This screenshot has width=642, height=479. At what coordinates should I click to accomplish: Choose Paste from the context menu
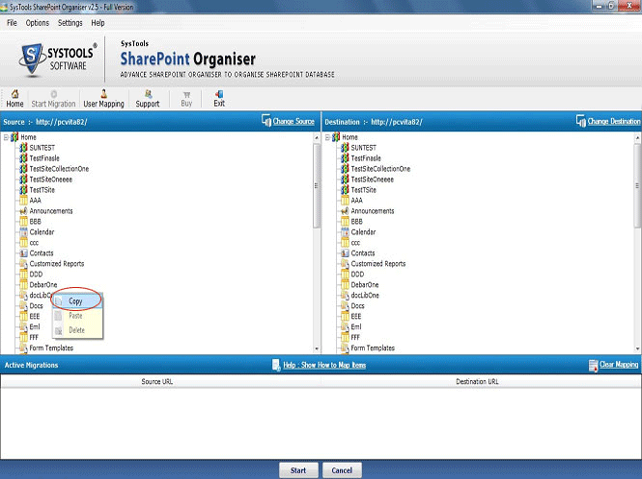tap(77, 316)
